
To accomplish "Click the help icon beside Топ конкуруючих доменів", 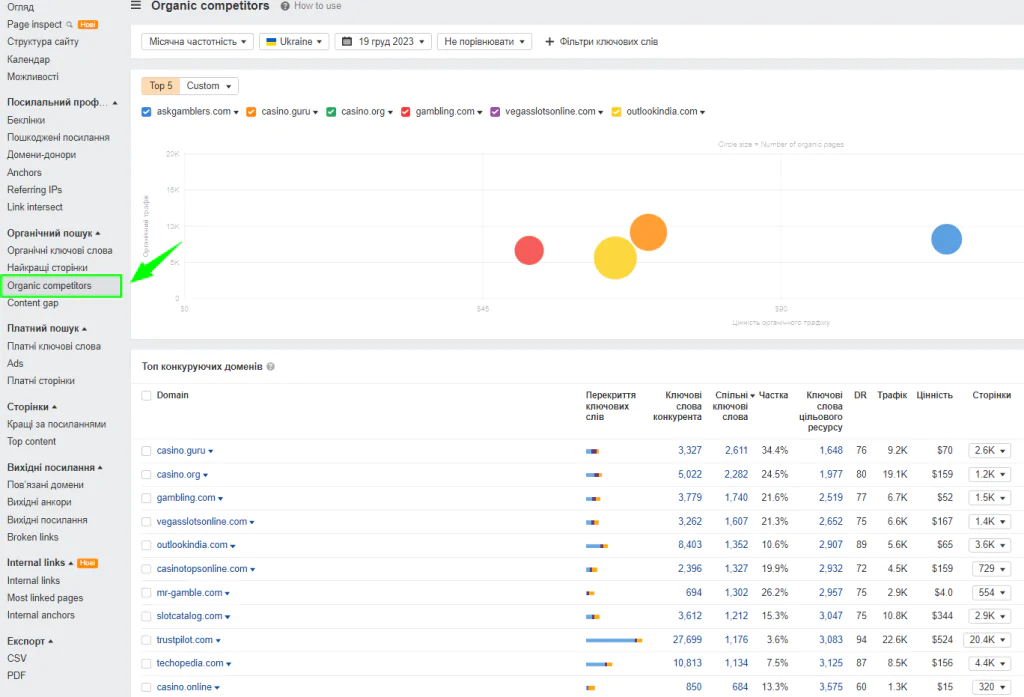I will 270,366.
